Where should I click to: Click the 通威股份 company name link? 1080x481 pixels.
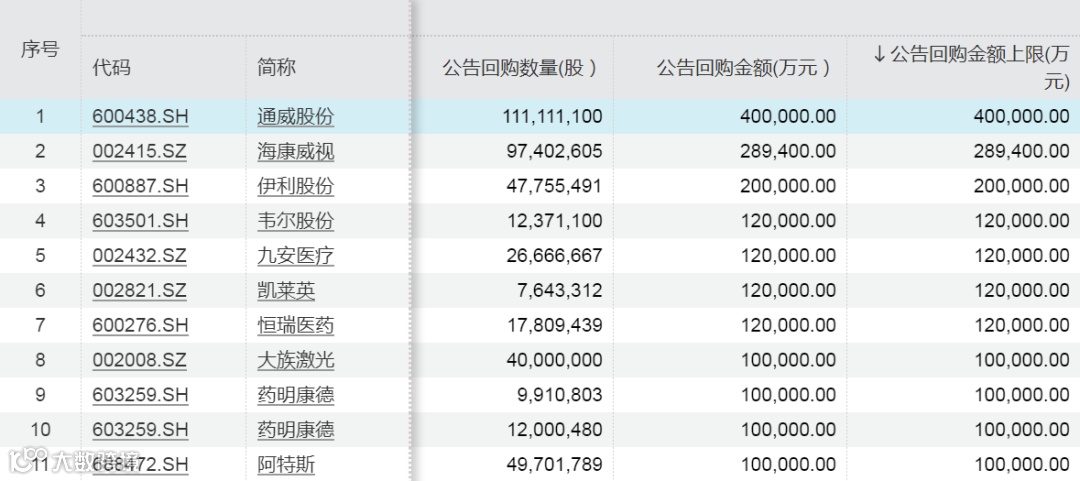pyautogui.click(x=295, y=116)
